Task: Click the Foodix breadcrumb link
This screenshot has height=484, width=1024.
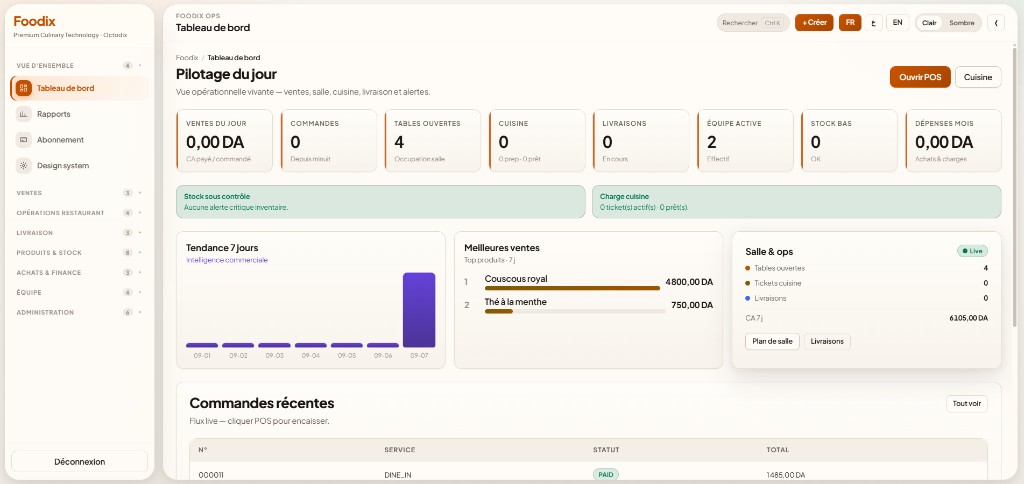Action: pyautogui.click(x=187, y=57)
